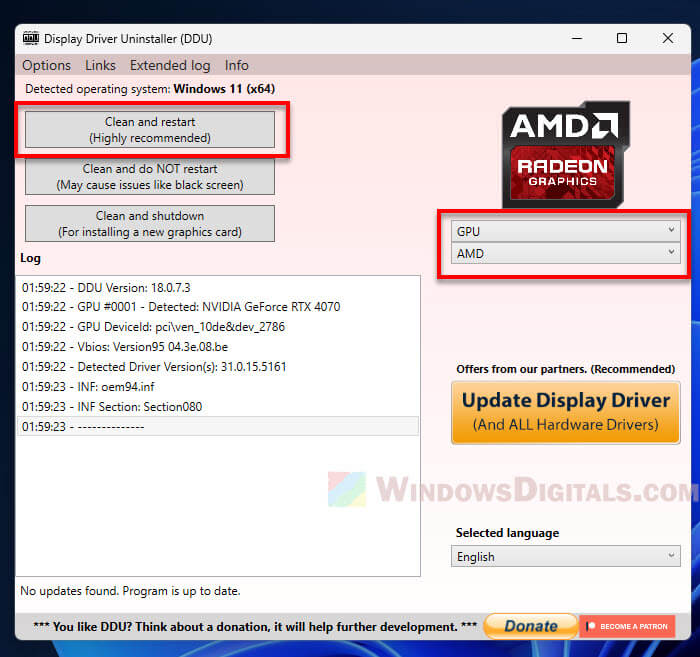Screen dimensions: 700x657
Task: Open the Extended log menu
Action: [170, 65]
